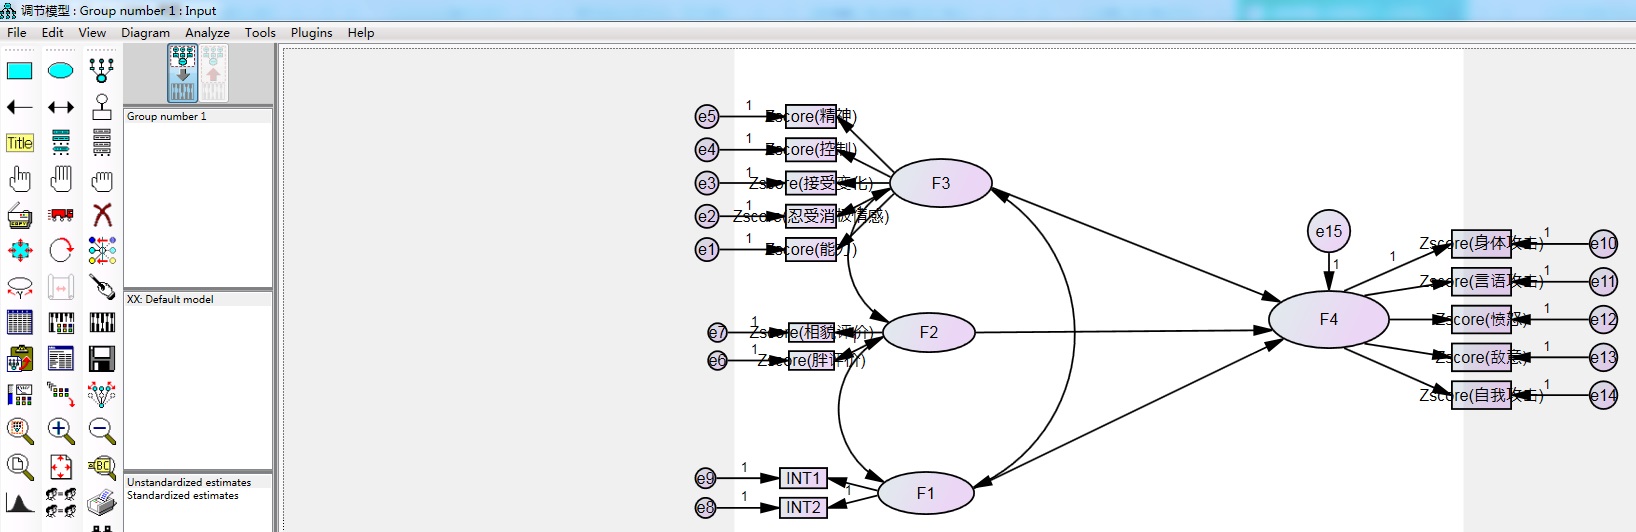Viewport: 1636px width, 532px height.
Task: Select Unstandardized estimates in the list
Action: tap(189, 482)
